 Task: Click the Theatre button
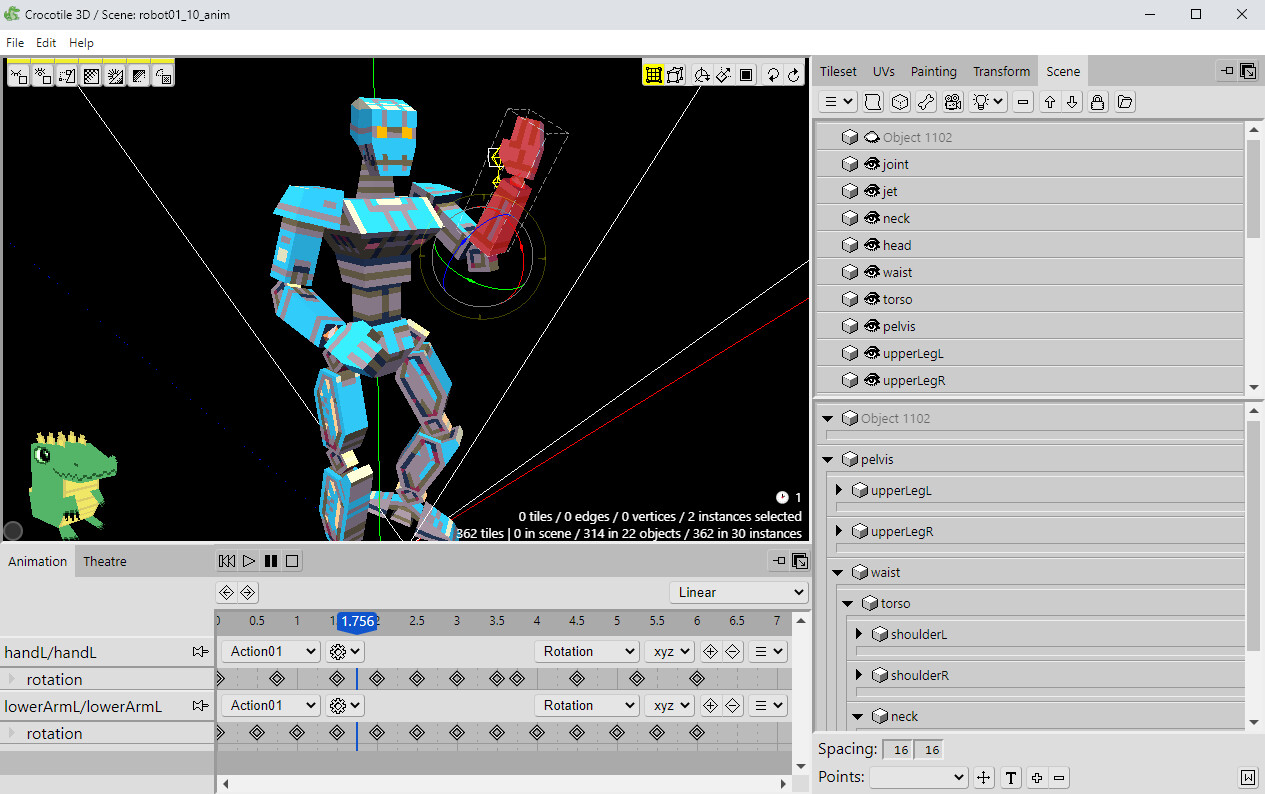pos(104,561)
